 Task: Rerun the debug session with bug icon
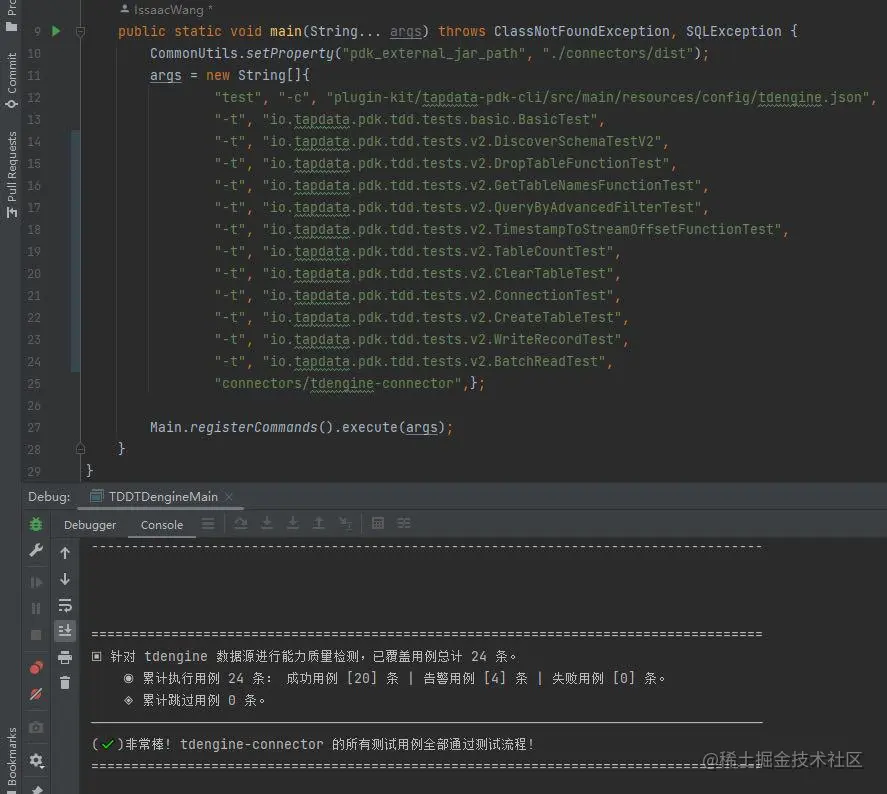[36, 524]
